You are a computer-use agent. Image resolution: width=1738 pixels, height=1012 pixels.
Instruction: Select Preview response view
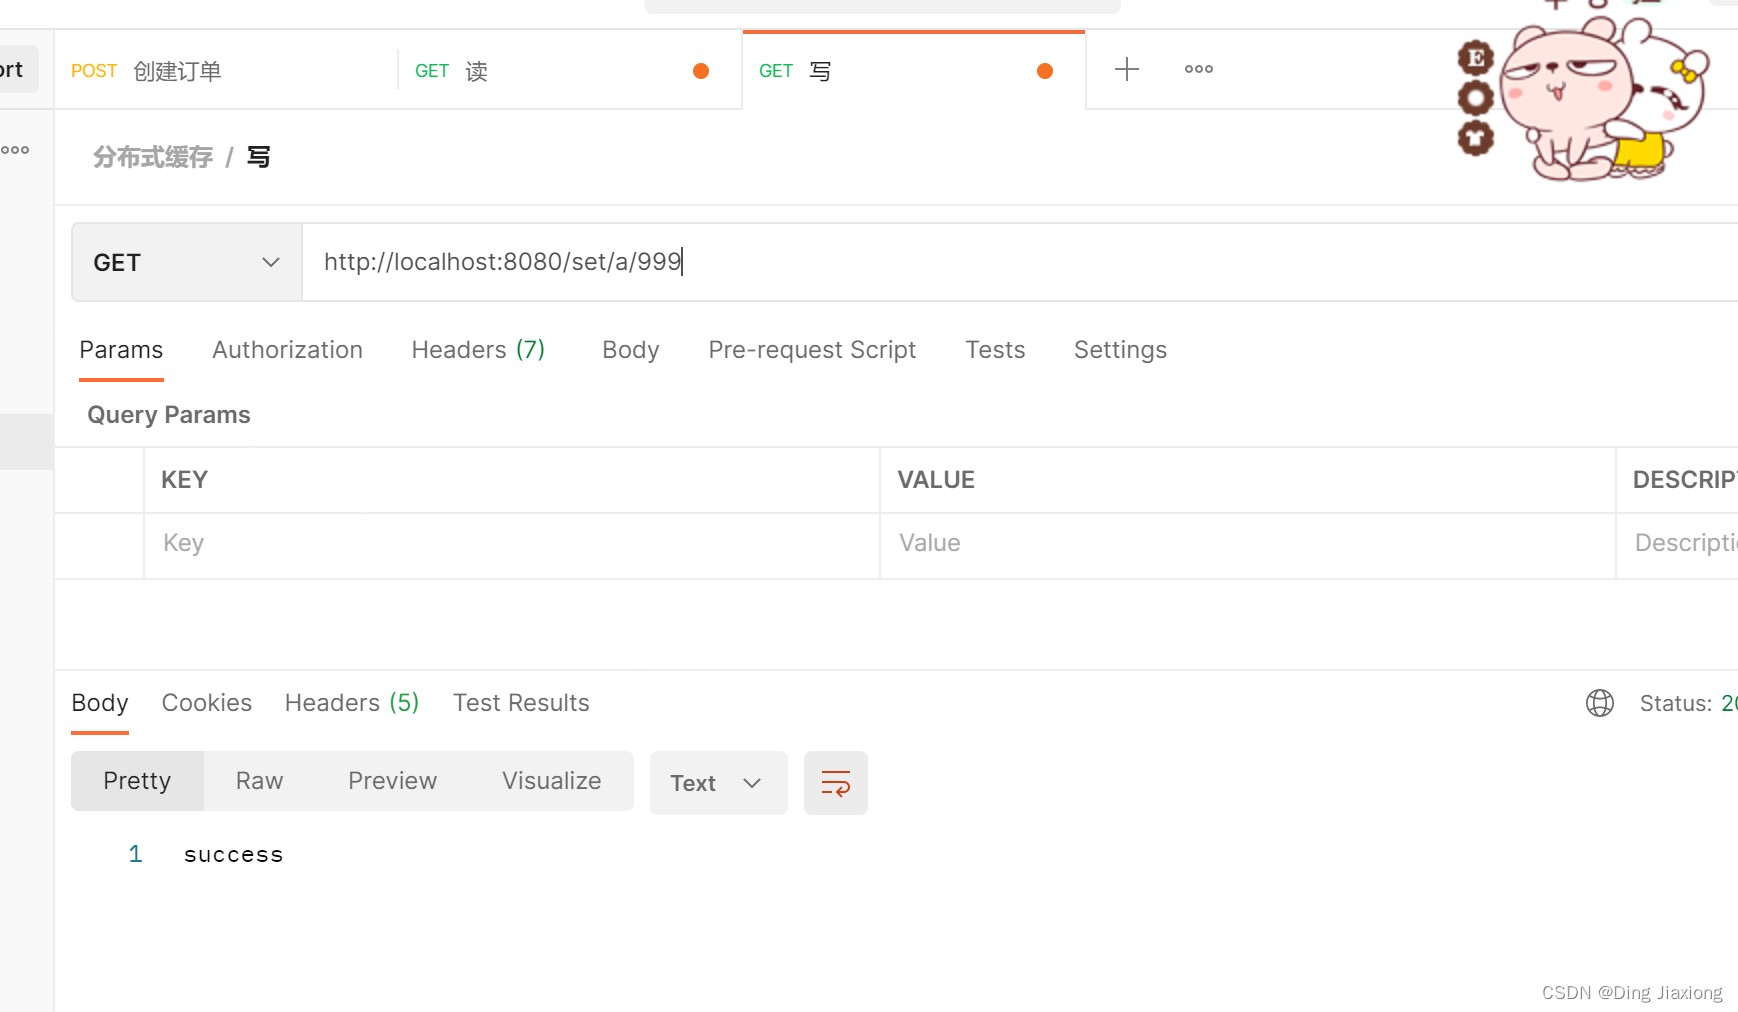[x=393, y=781]
